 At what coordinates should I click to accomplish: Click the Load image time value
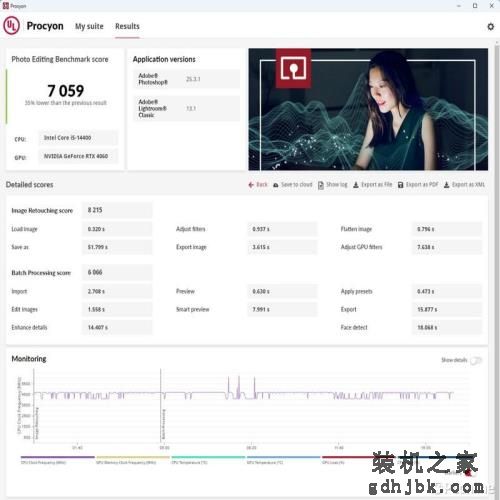tap(117, 229)
